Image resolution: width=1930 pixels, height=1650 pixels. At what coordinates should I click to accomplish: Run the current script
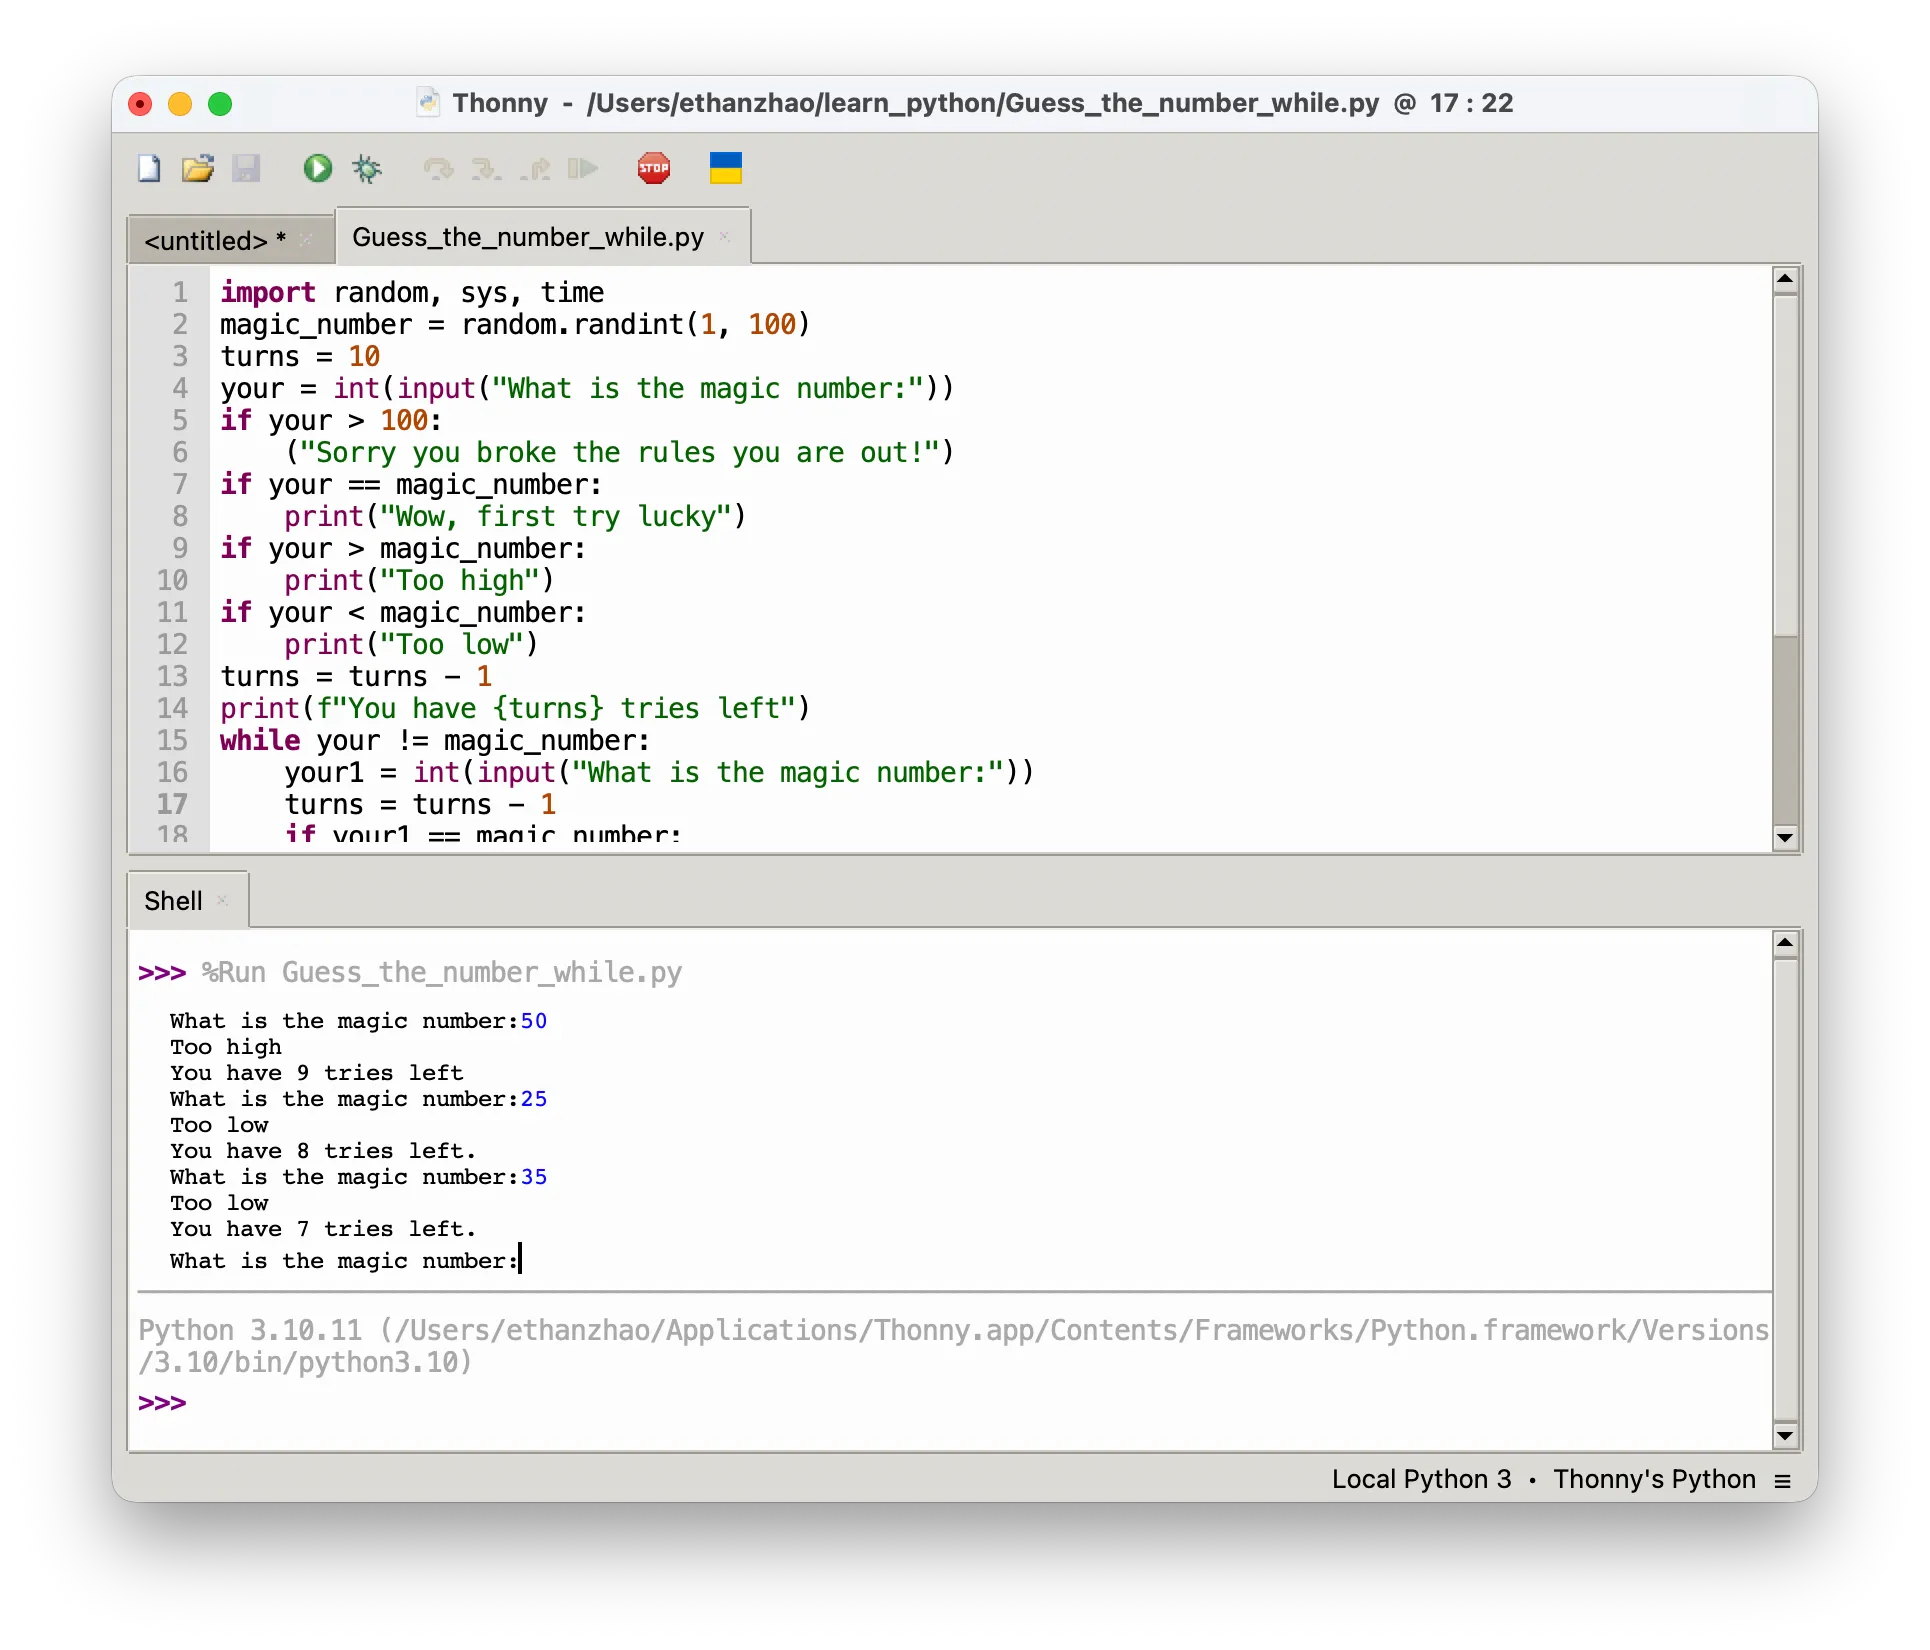click(317, 168)
